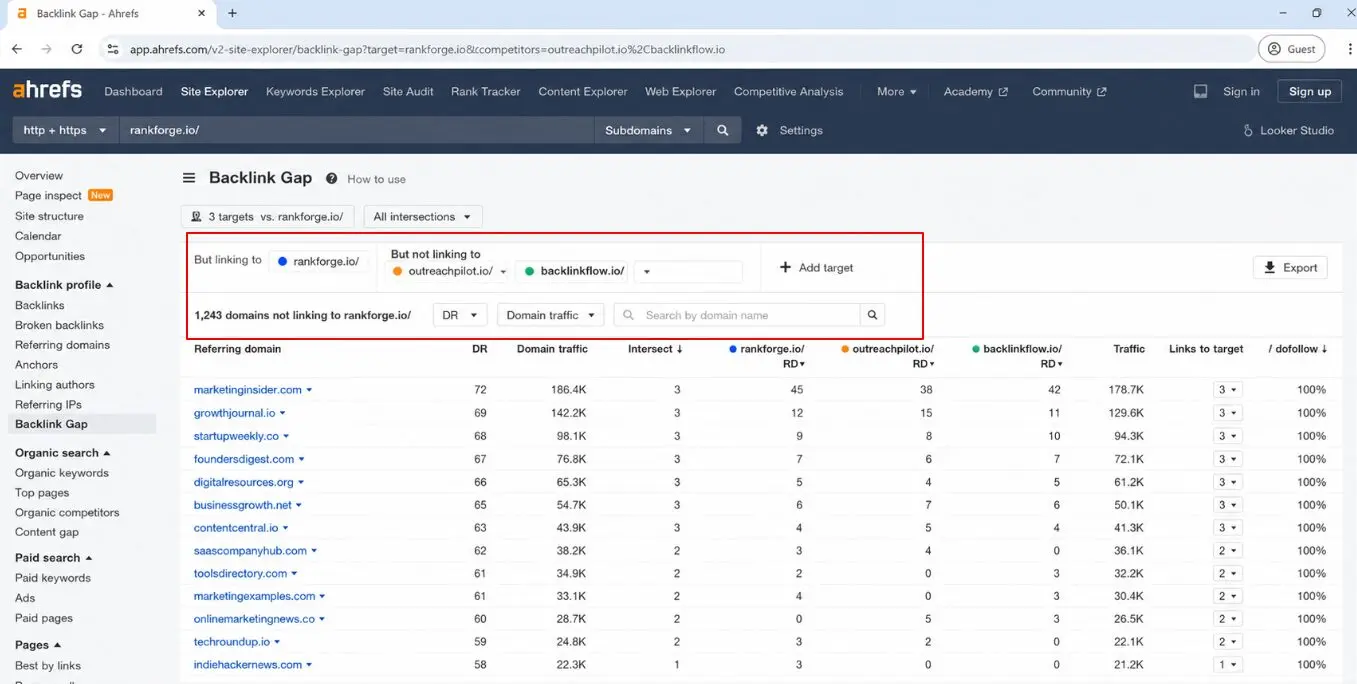Go to Site Audit
1357x684 pixels.
click(x=408, y=91)
